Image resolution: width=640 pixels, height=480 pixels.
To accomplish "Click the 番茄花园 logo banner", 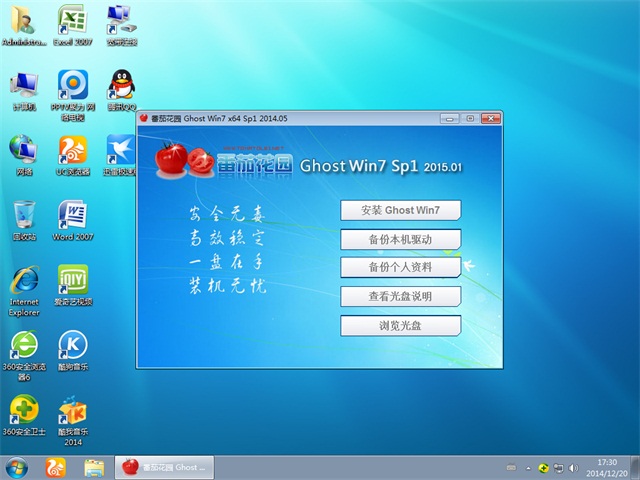I will [x=224, y=161].
